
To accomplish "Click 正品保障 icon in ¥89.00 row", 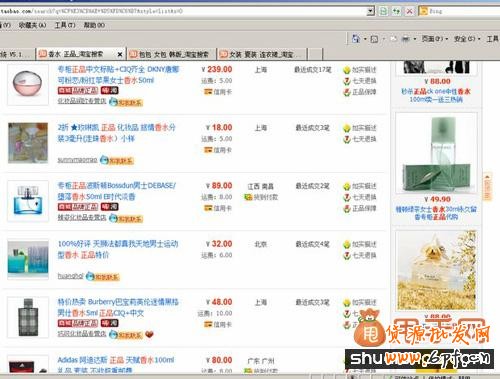I will [x=347, y=209].
